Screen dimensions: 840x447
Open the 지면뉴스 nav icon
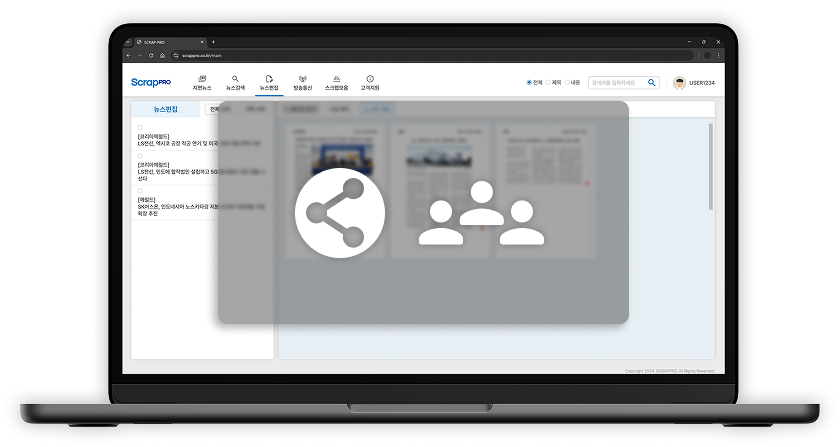tap(202, 78)
